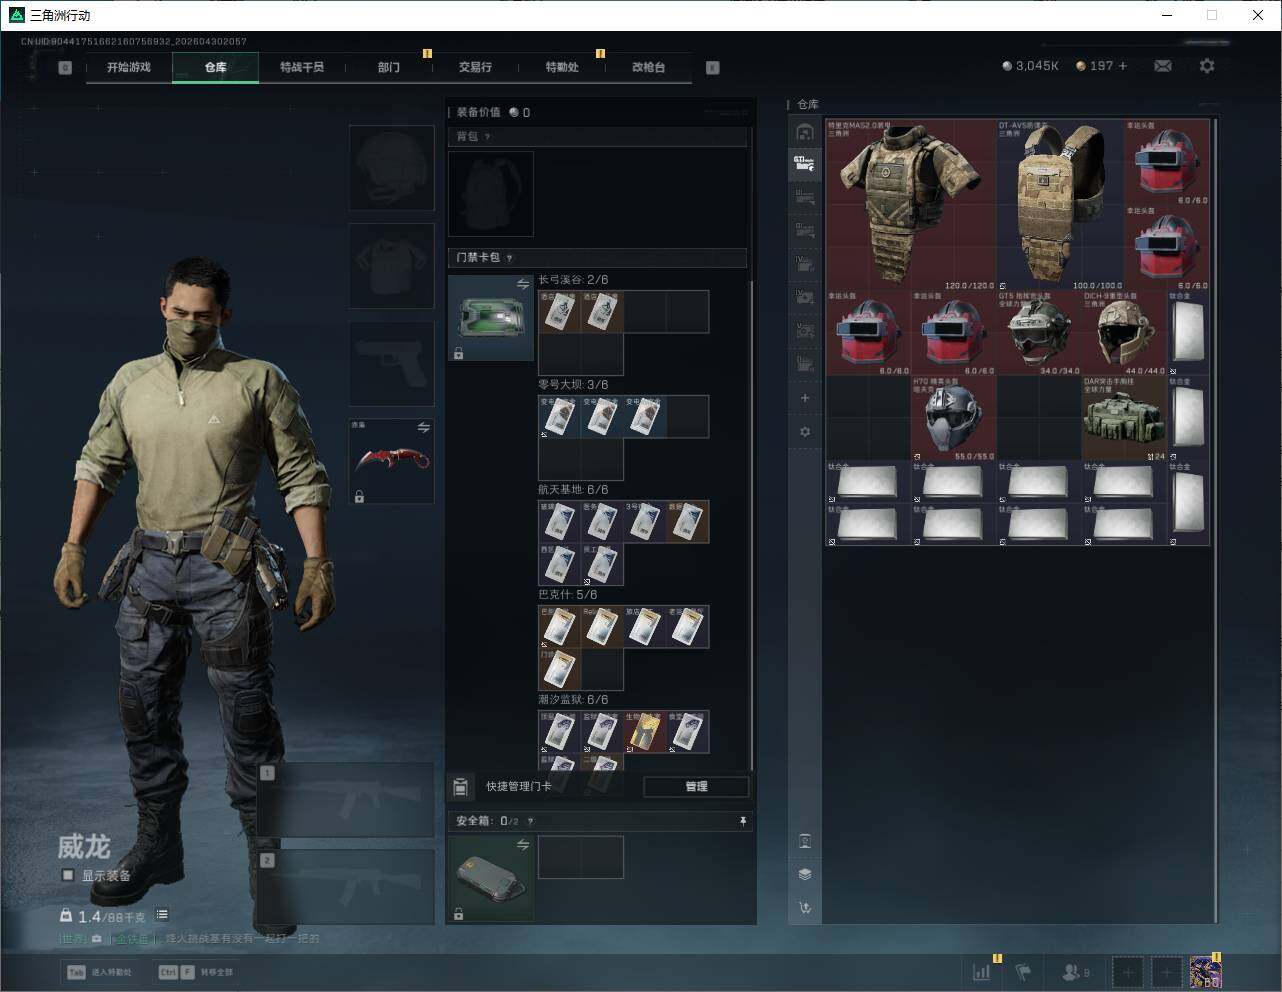1282x992 pixels.
Task: Click the lock icon on the keycard case
Action: (458, 354)
